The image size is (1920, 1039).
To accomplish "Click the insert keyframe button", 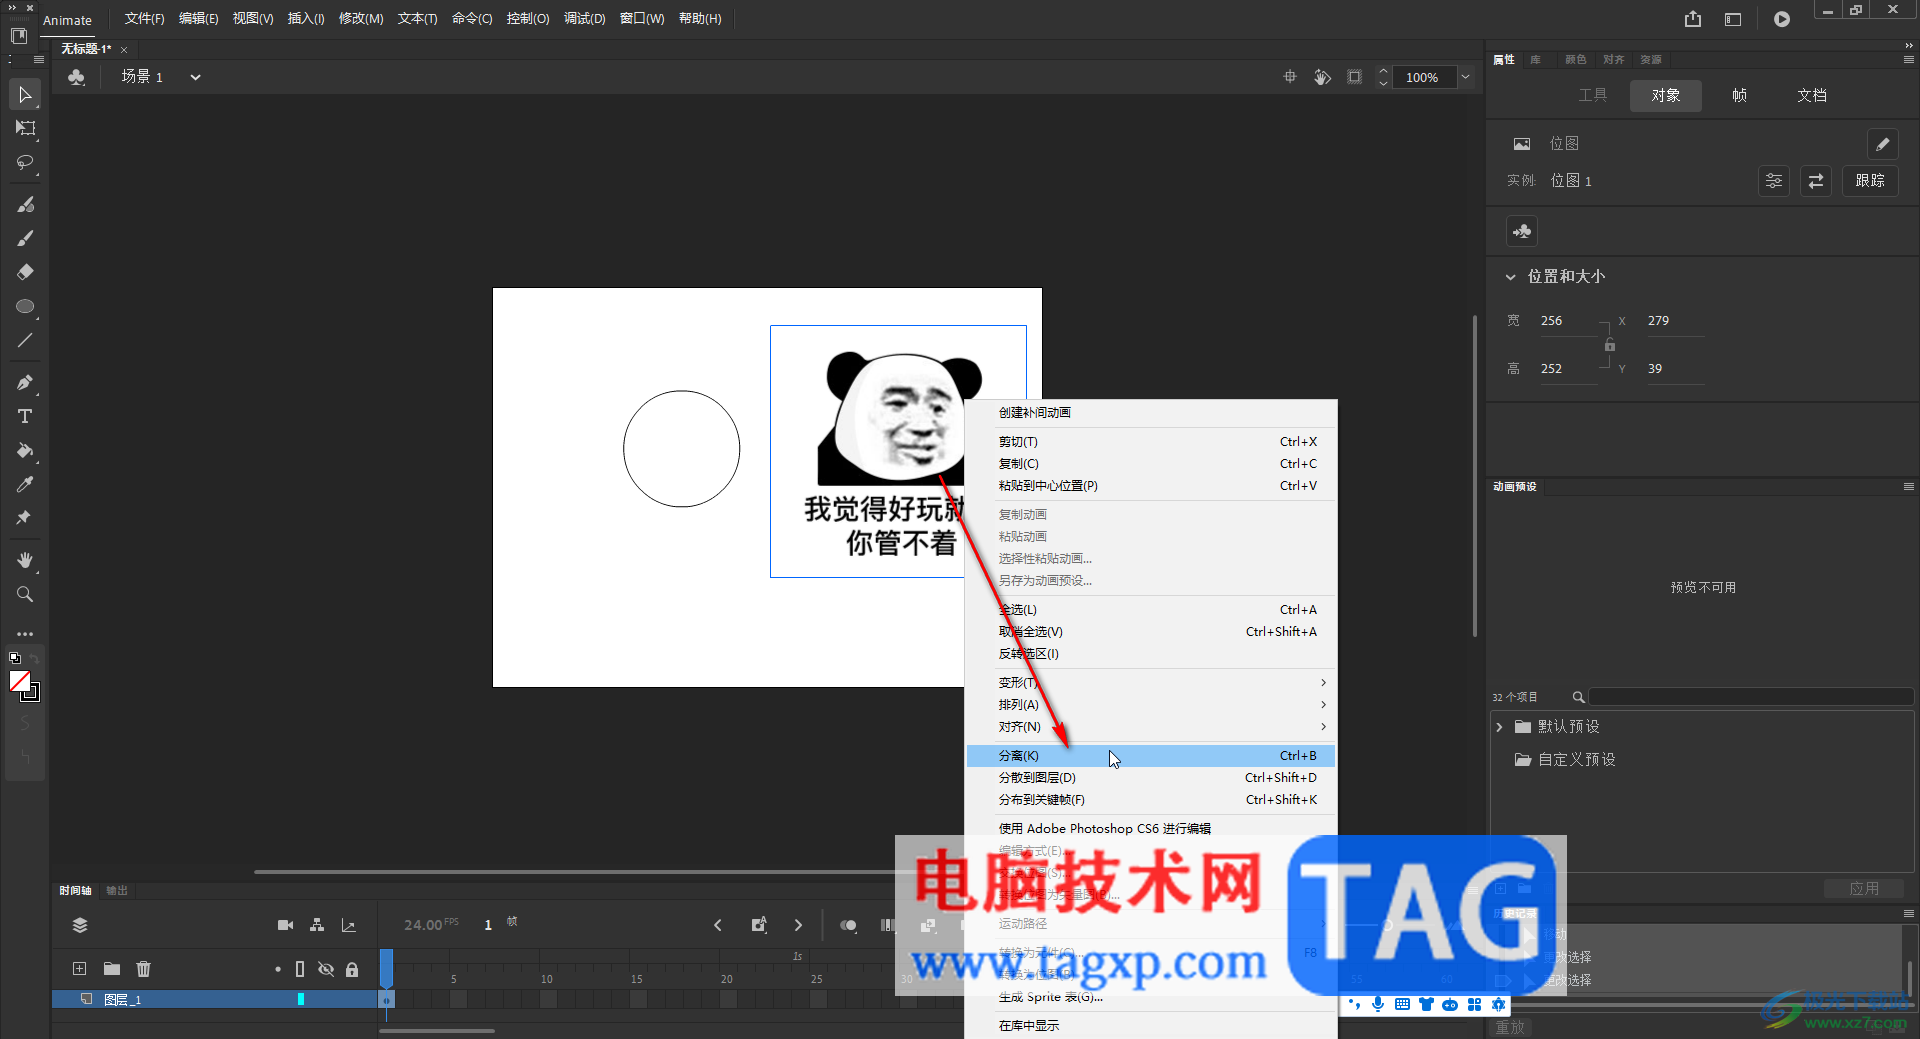I will click(x=759, y=925).
